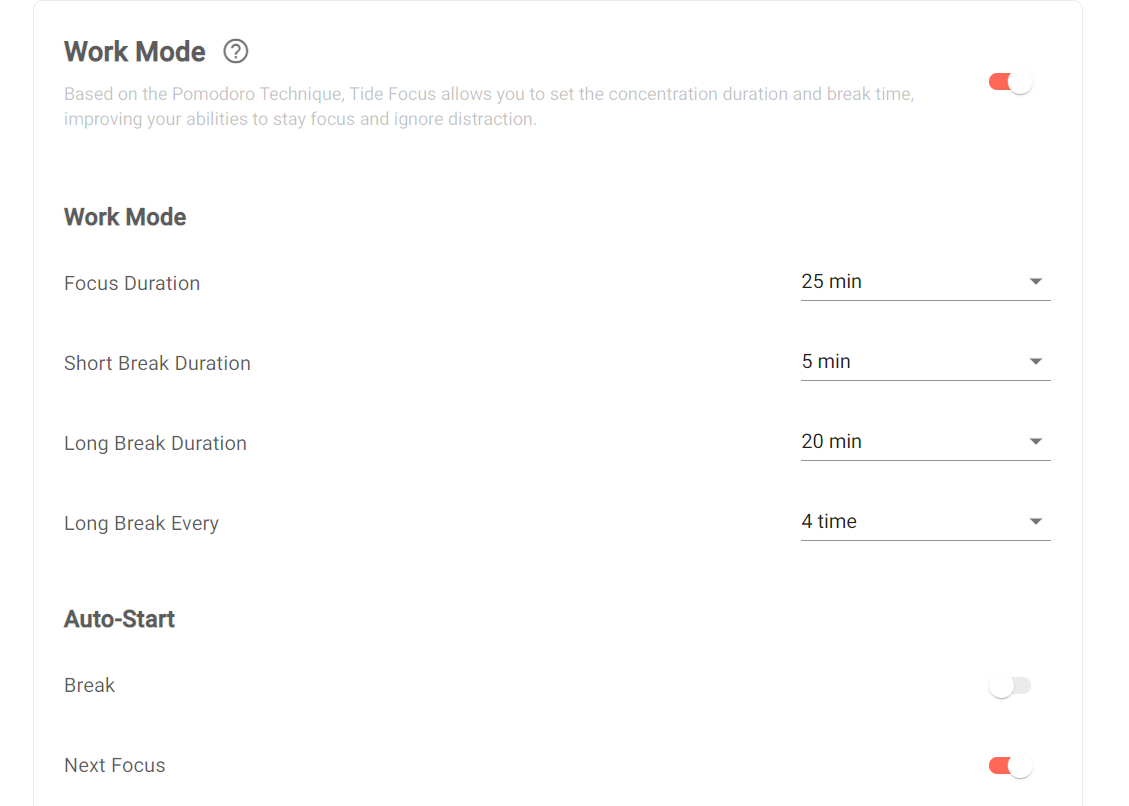1129x806 pixels.
Task: Click the Break label under Auto-Start
Action: tap(90, 686)
